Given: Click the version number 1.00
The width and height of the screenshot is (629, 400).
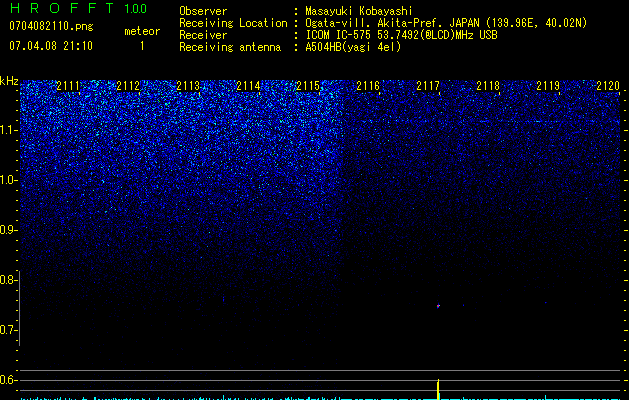Looking at the screenshot, I should [x=136, y=8].
